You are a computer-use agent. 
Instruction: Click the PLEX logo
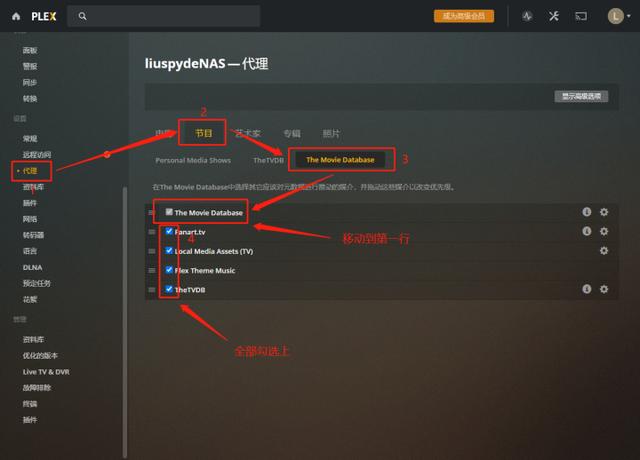44,16
